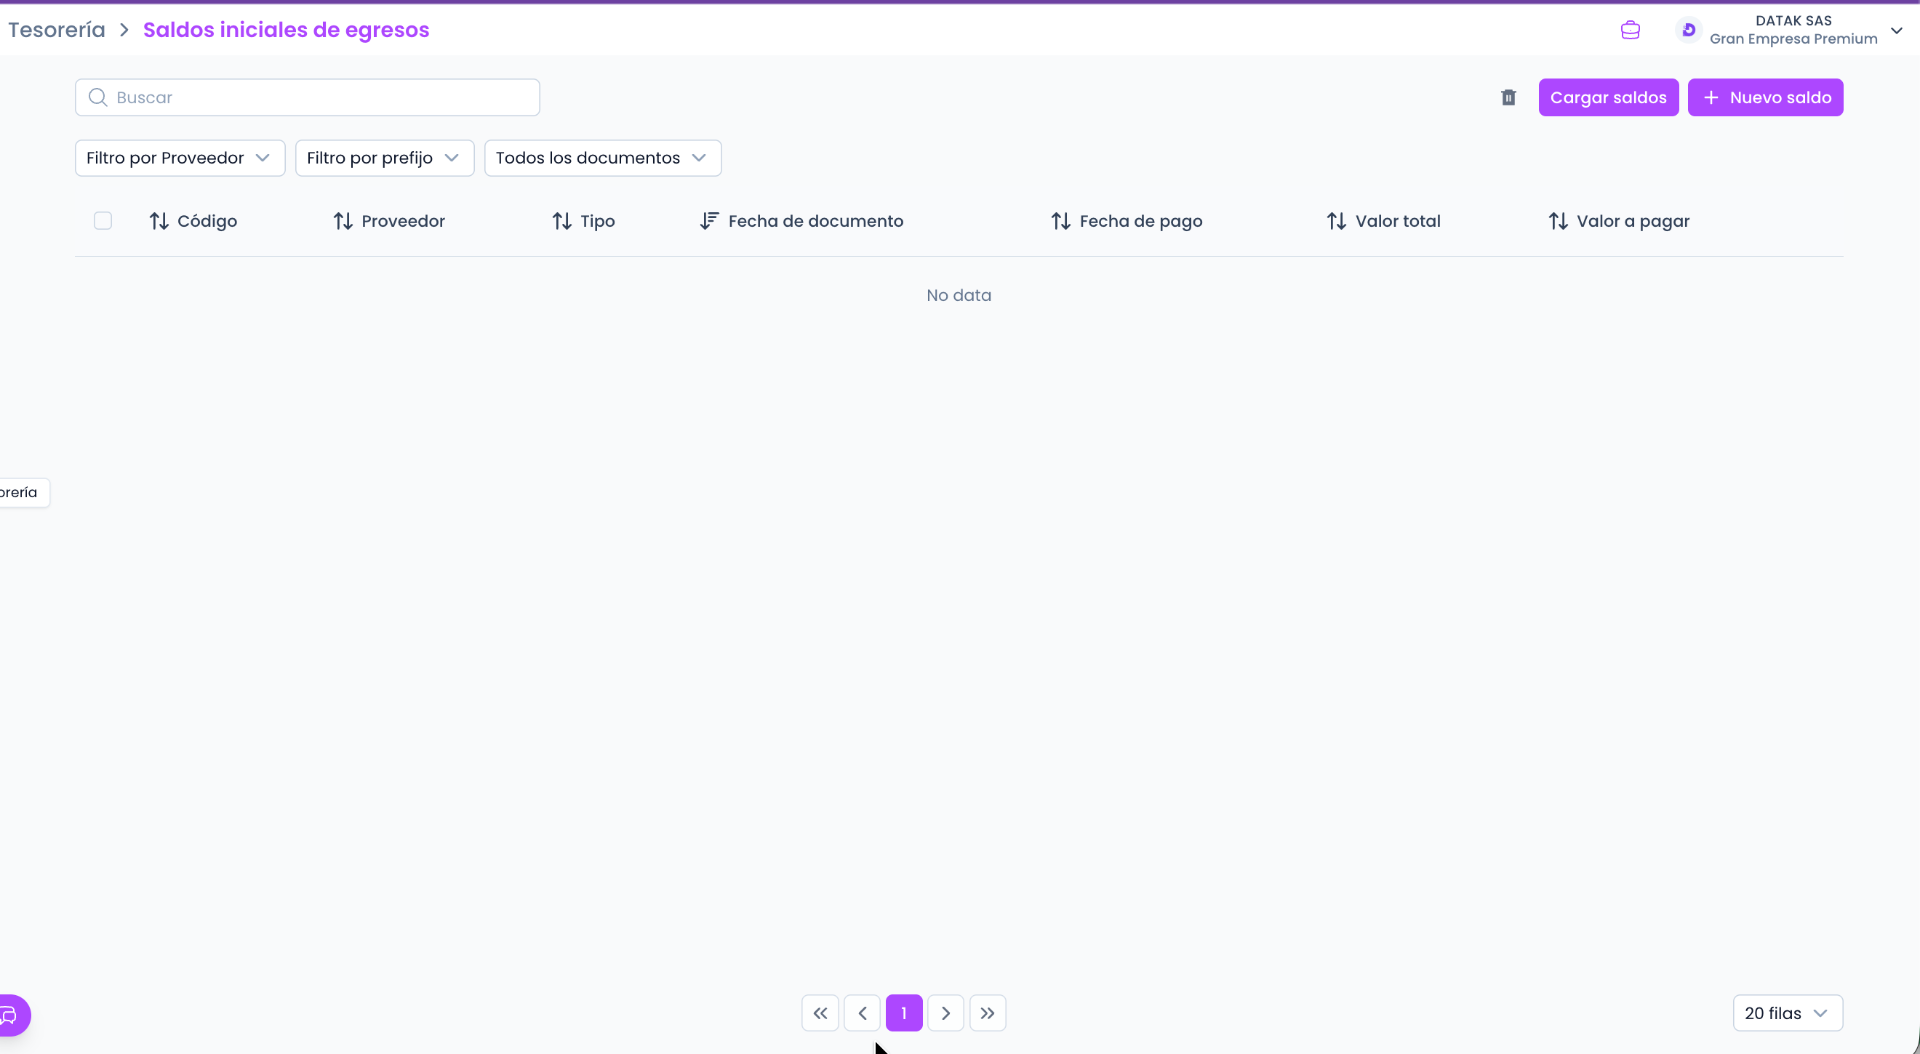This screenshot has height=1054, width=1920.
Task: Sort by Proveedor column arrows
Action: pos(343,221)
